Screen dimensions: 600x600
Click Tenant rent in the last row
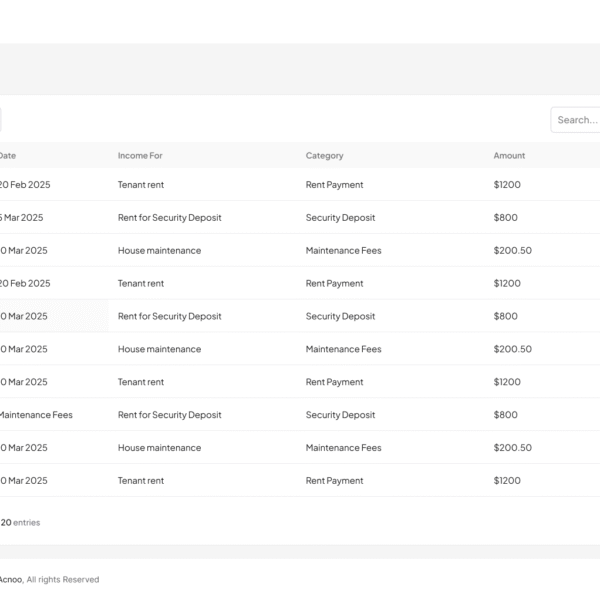[141, 481]
